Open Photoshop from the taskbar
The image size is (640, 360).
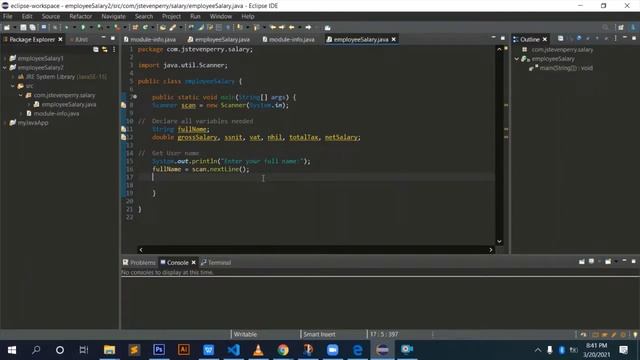pyautogui.click(x=159, y=350)
